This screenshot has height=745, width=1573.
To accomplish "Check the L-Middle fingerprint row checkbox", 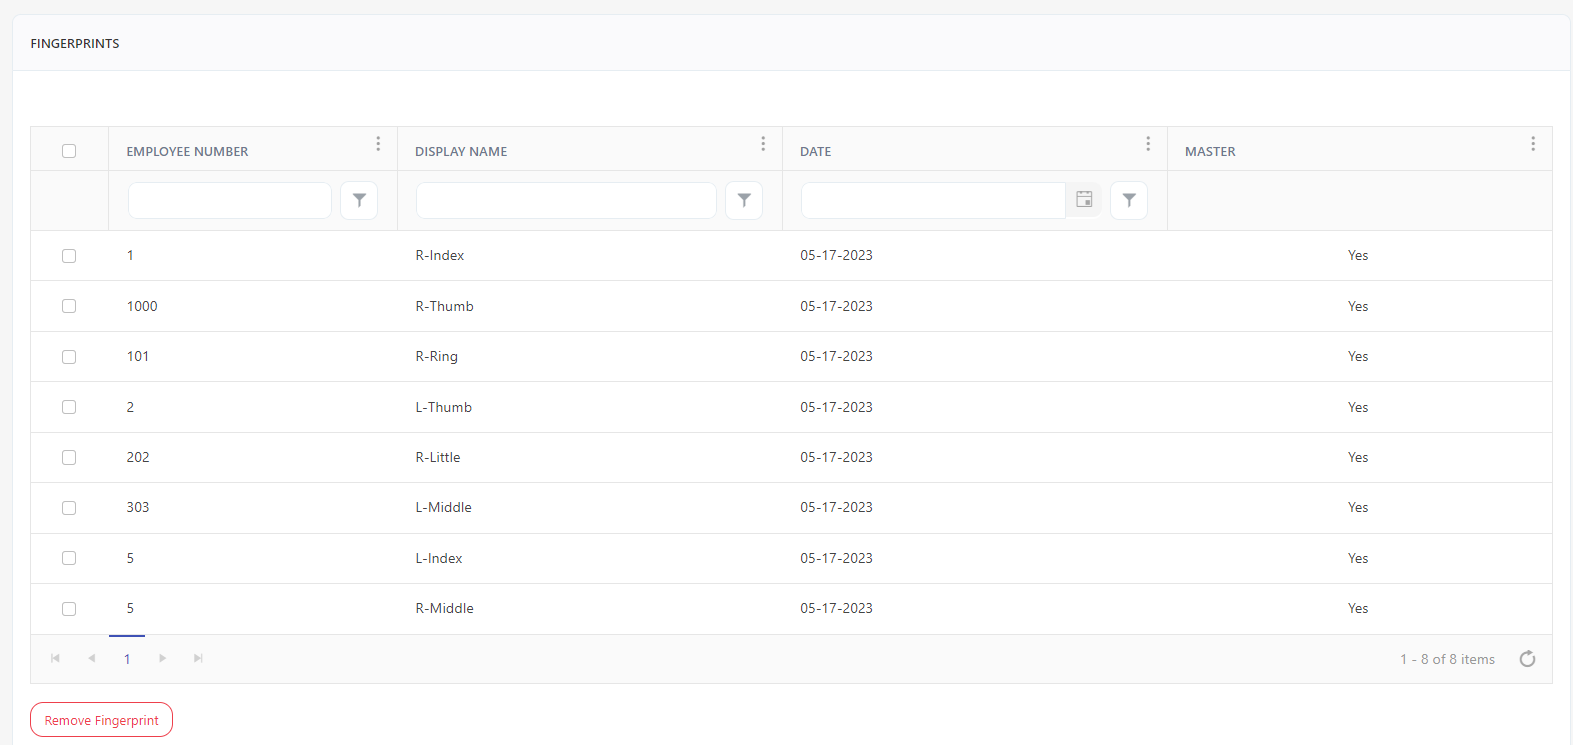I will [69, 508].
